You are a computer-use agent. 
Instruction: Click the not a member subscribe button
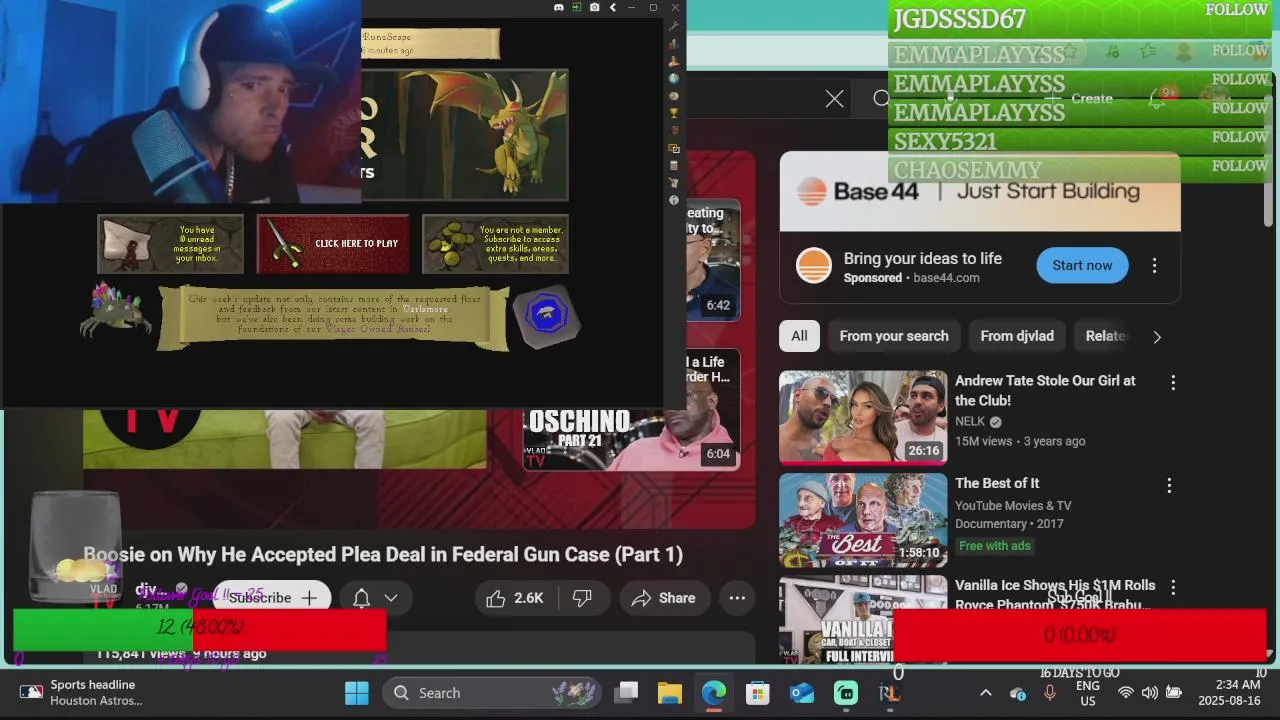[x=495, y=244]
